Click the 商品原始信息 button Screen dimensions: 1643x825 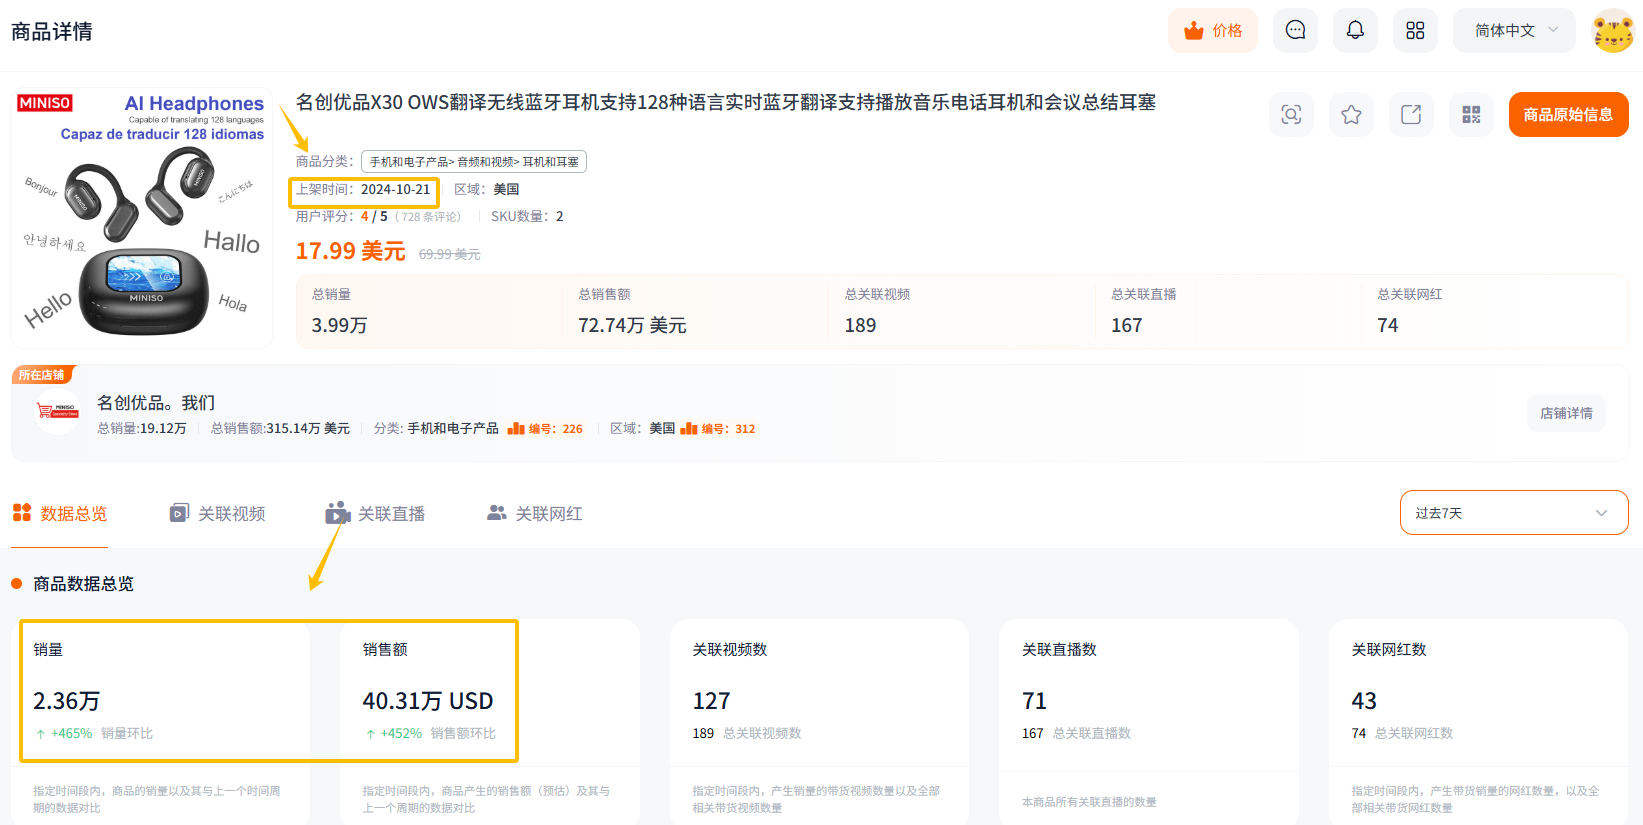pyautogui.click(x=1568, y=114)
